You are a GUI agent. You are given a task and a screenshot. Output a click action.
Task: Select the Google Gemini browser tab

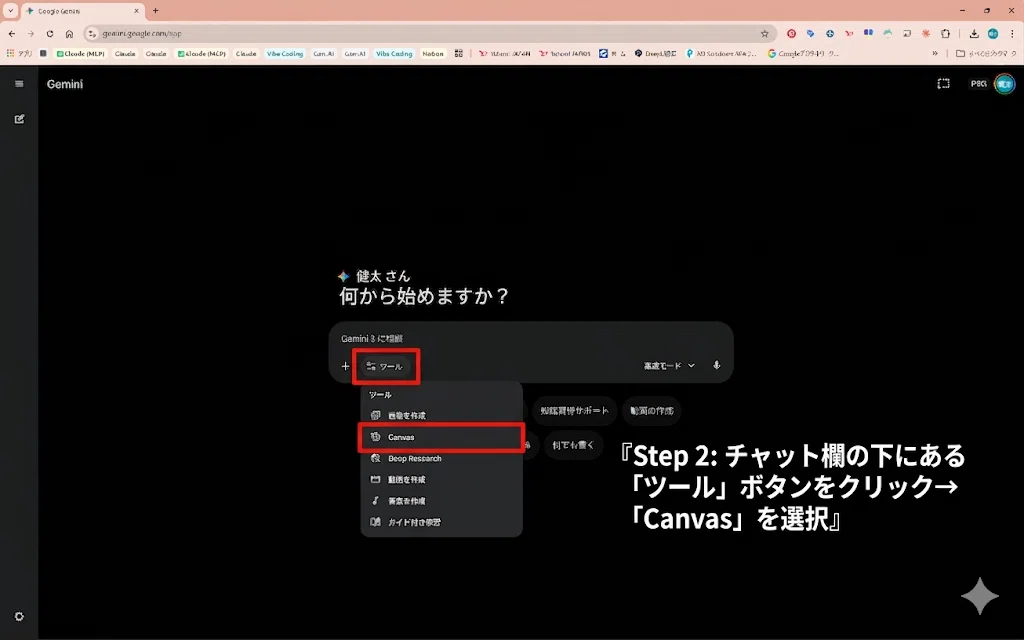(83, 11)
